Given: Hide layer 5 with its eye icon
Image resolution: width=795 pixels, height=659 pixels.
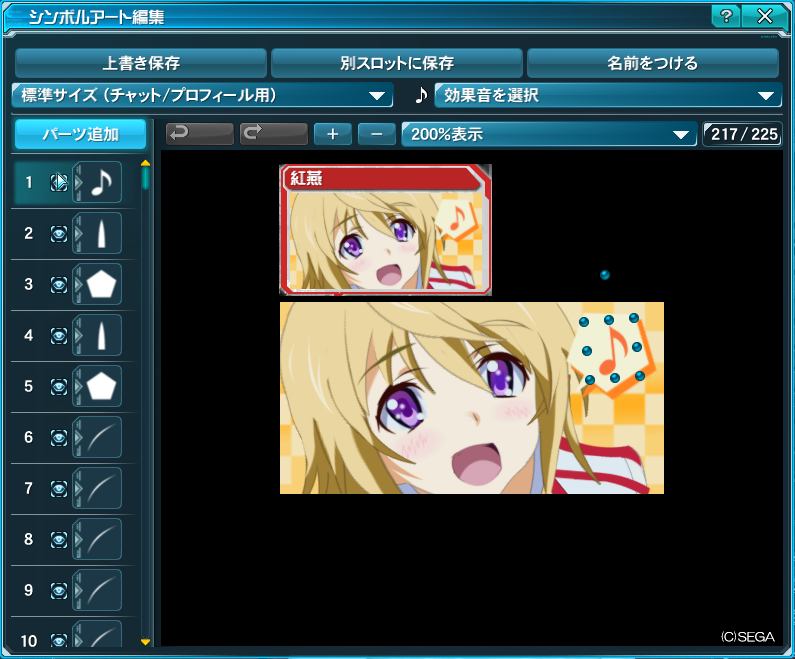Looking at the screenshot, I should [59, 387].
